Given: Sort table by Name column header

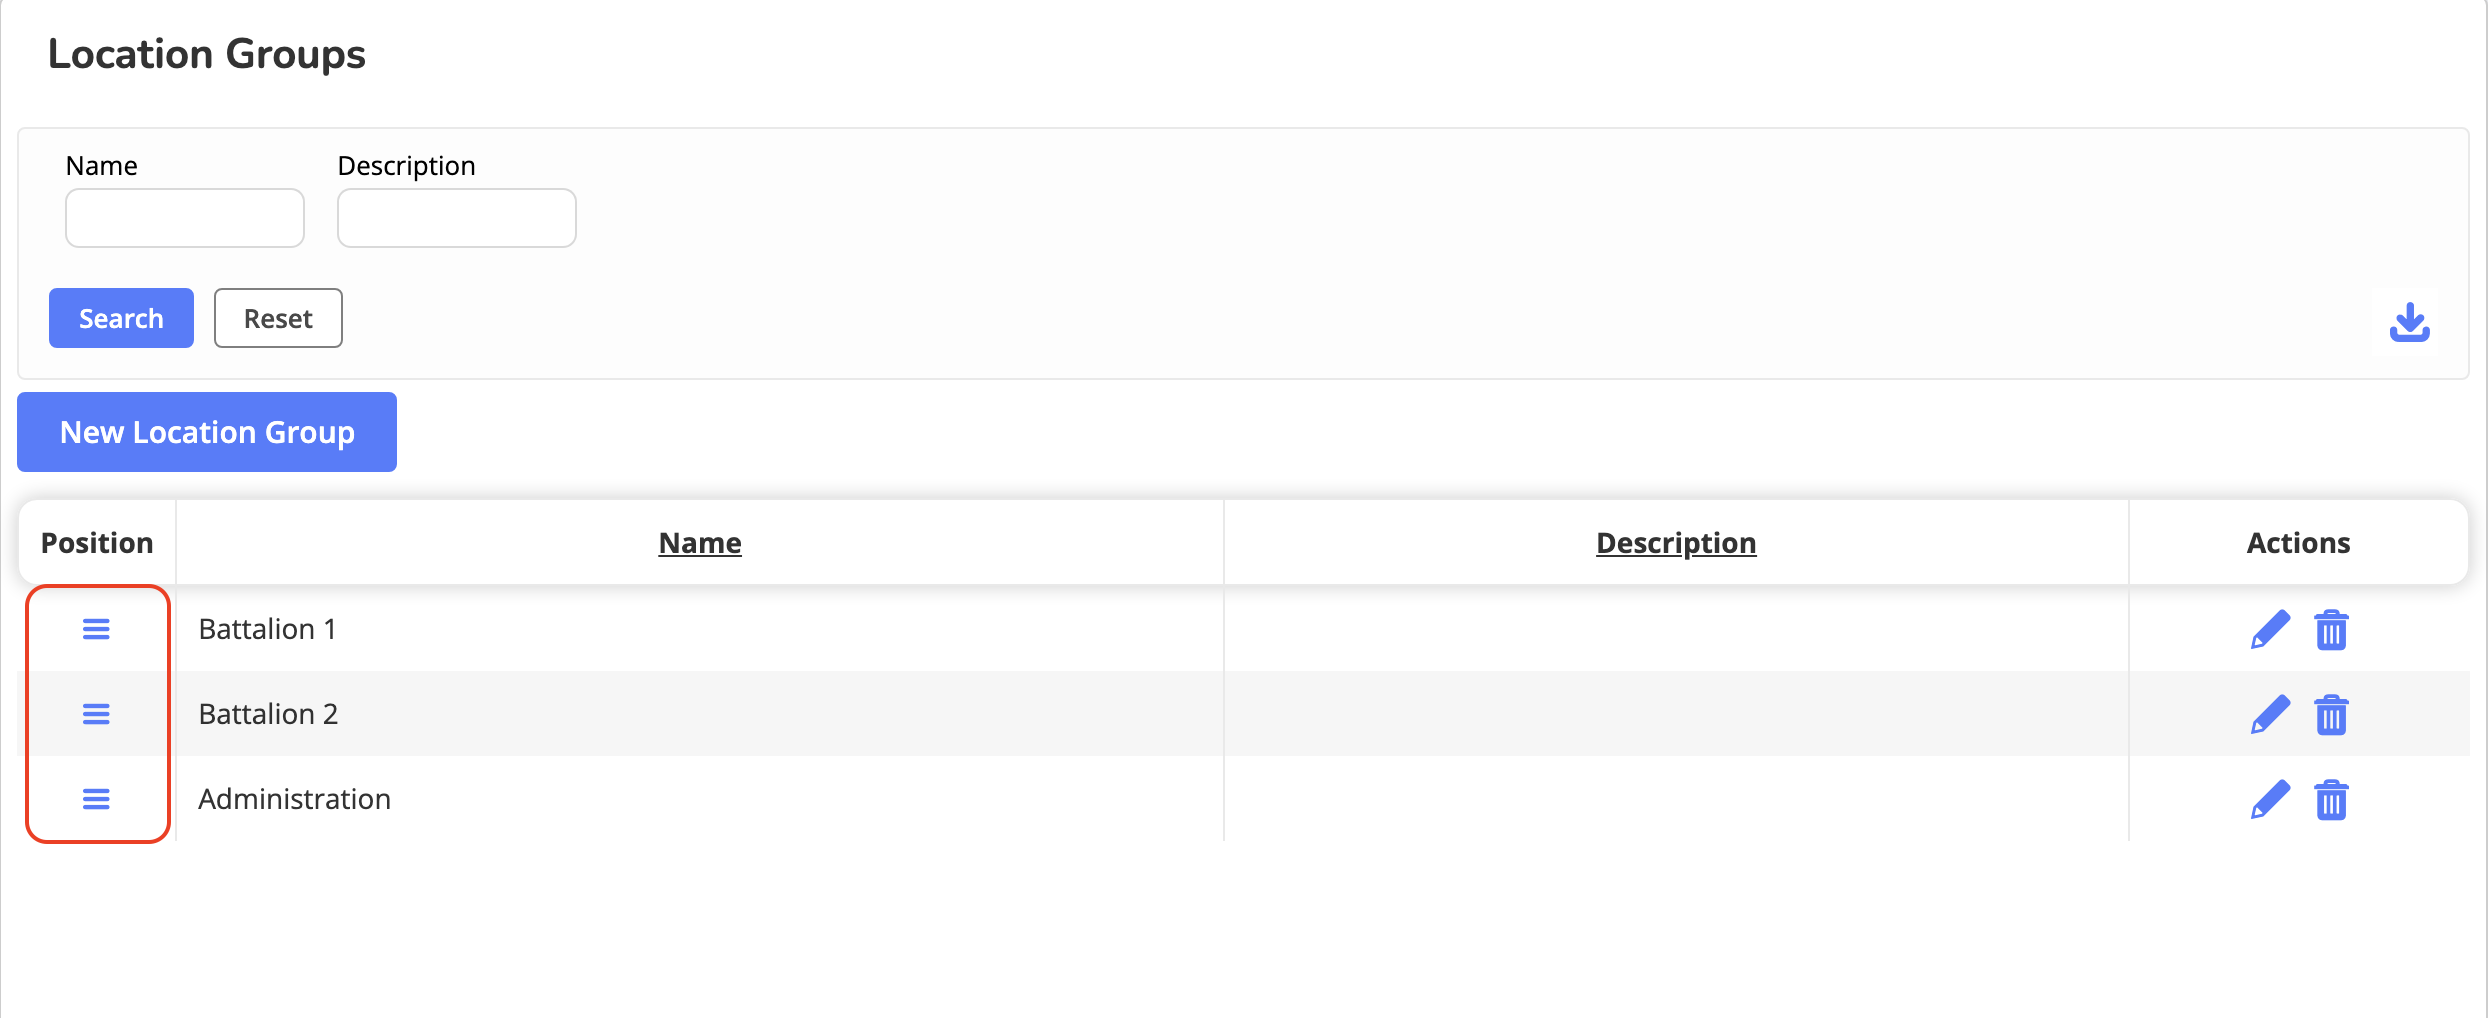Looking at the screenshot, I should tap(700, 543).
